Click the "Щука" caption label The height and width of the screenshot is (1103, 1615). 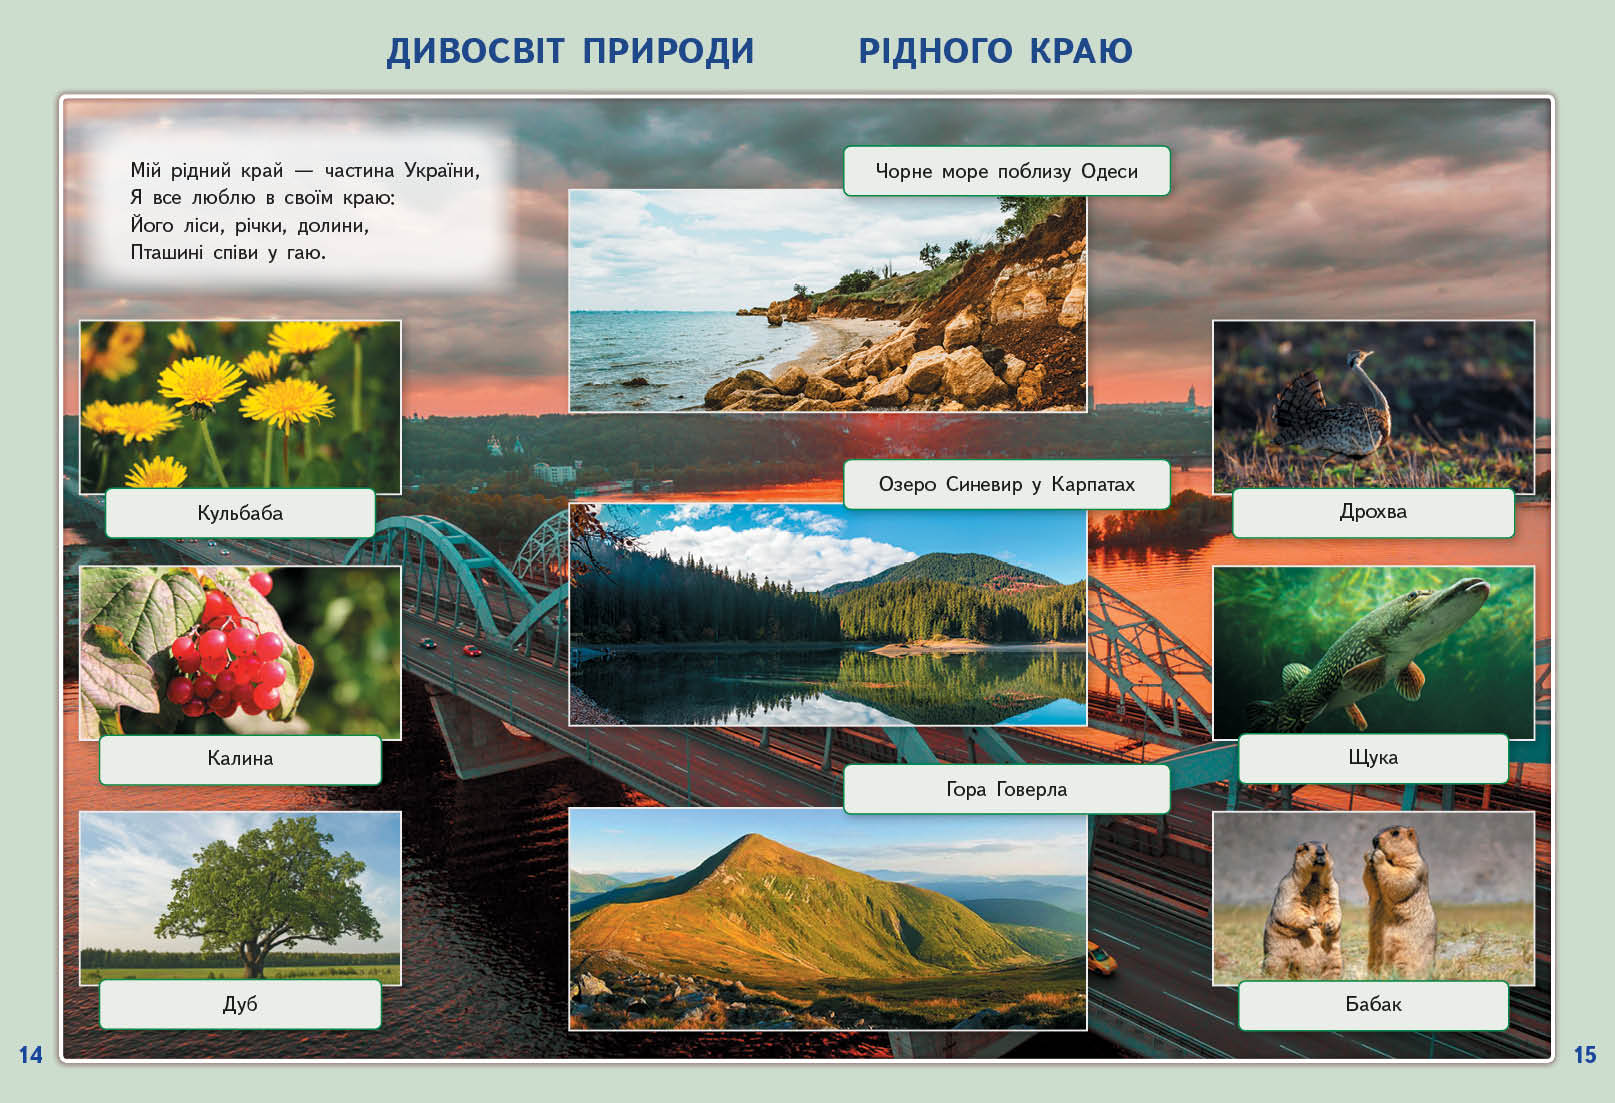(x=1373, y=758)
